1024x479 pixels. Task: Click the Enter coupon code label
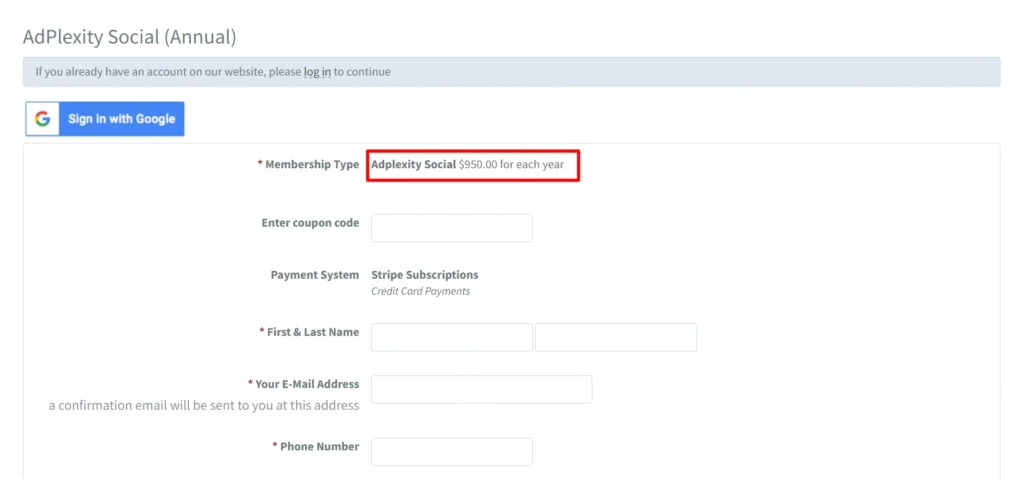[310, 223]
